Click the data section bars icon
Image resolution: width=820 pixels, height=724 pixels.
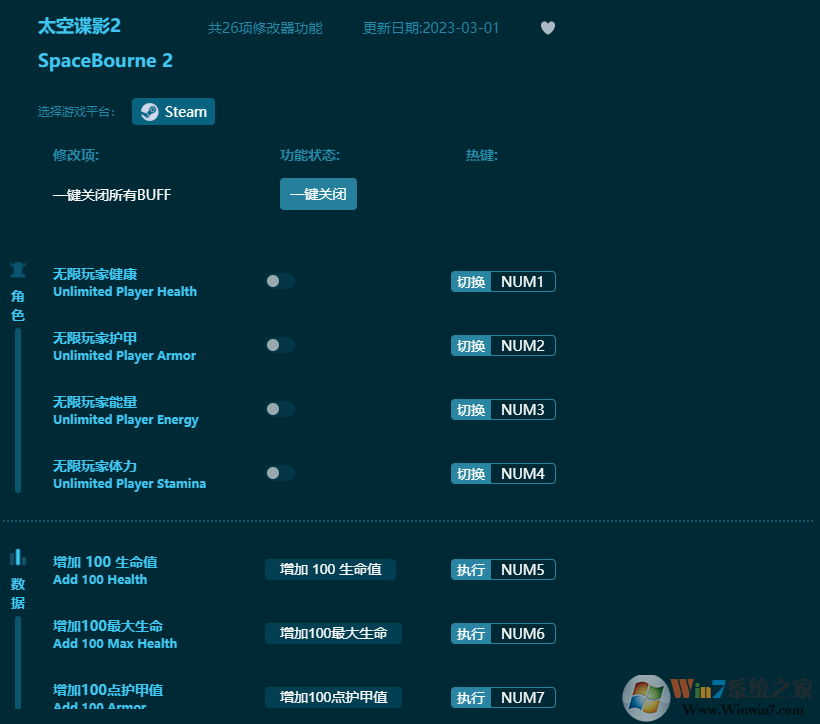(17, 558)
